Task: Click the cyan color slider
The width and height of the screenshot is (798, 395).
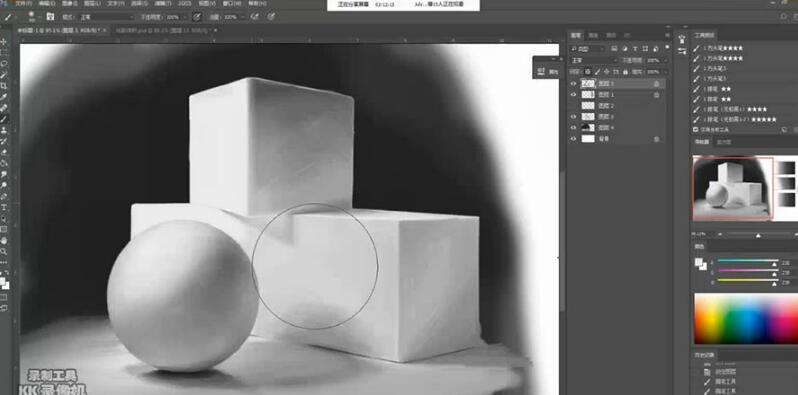Action: pos(747,261)
